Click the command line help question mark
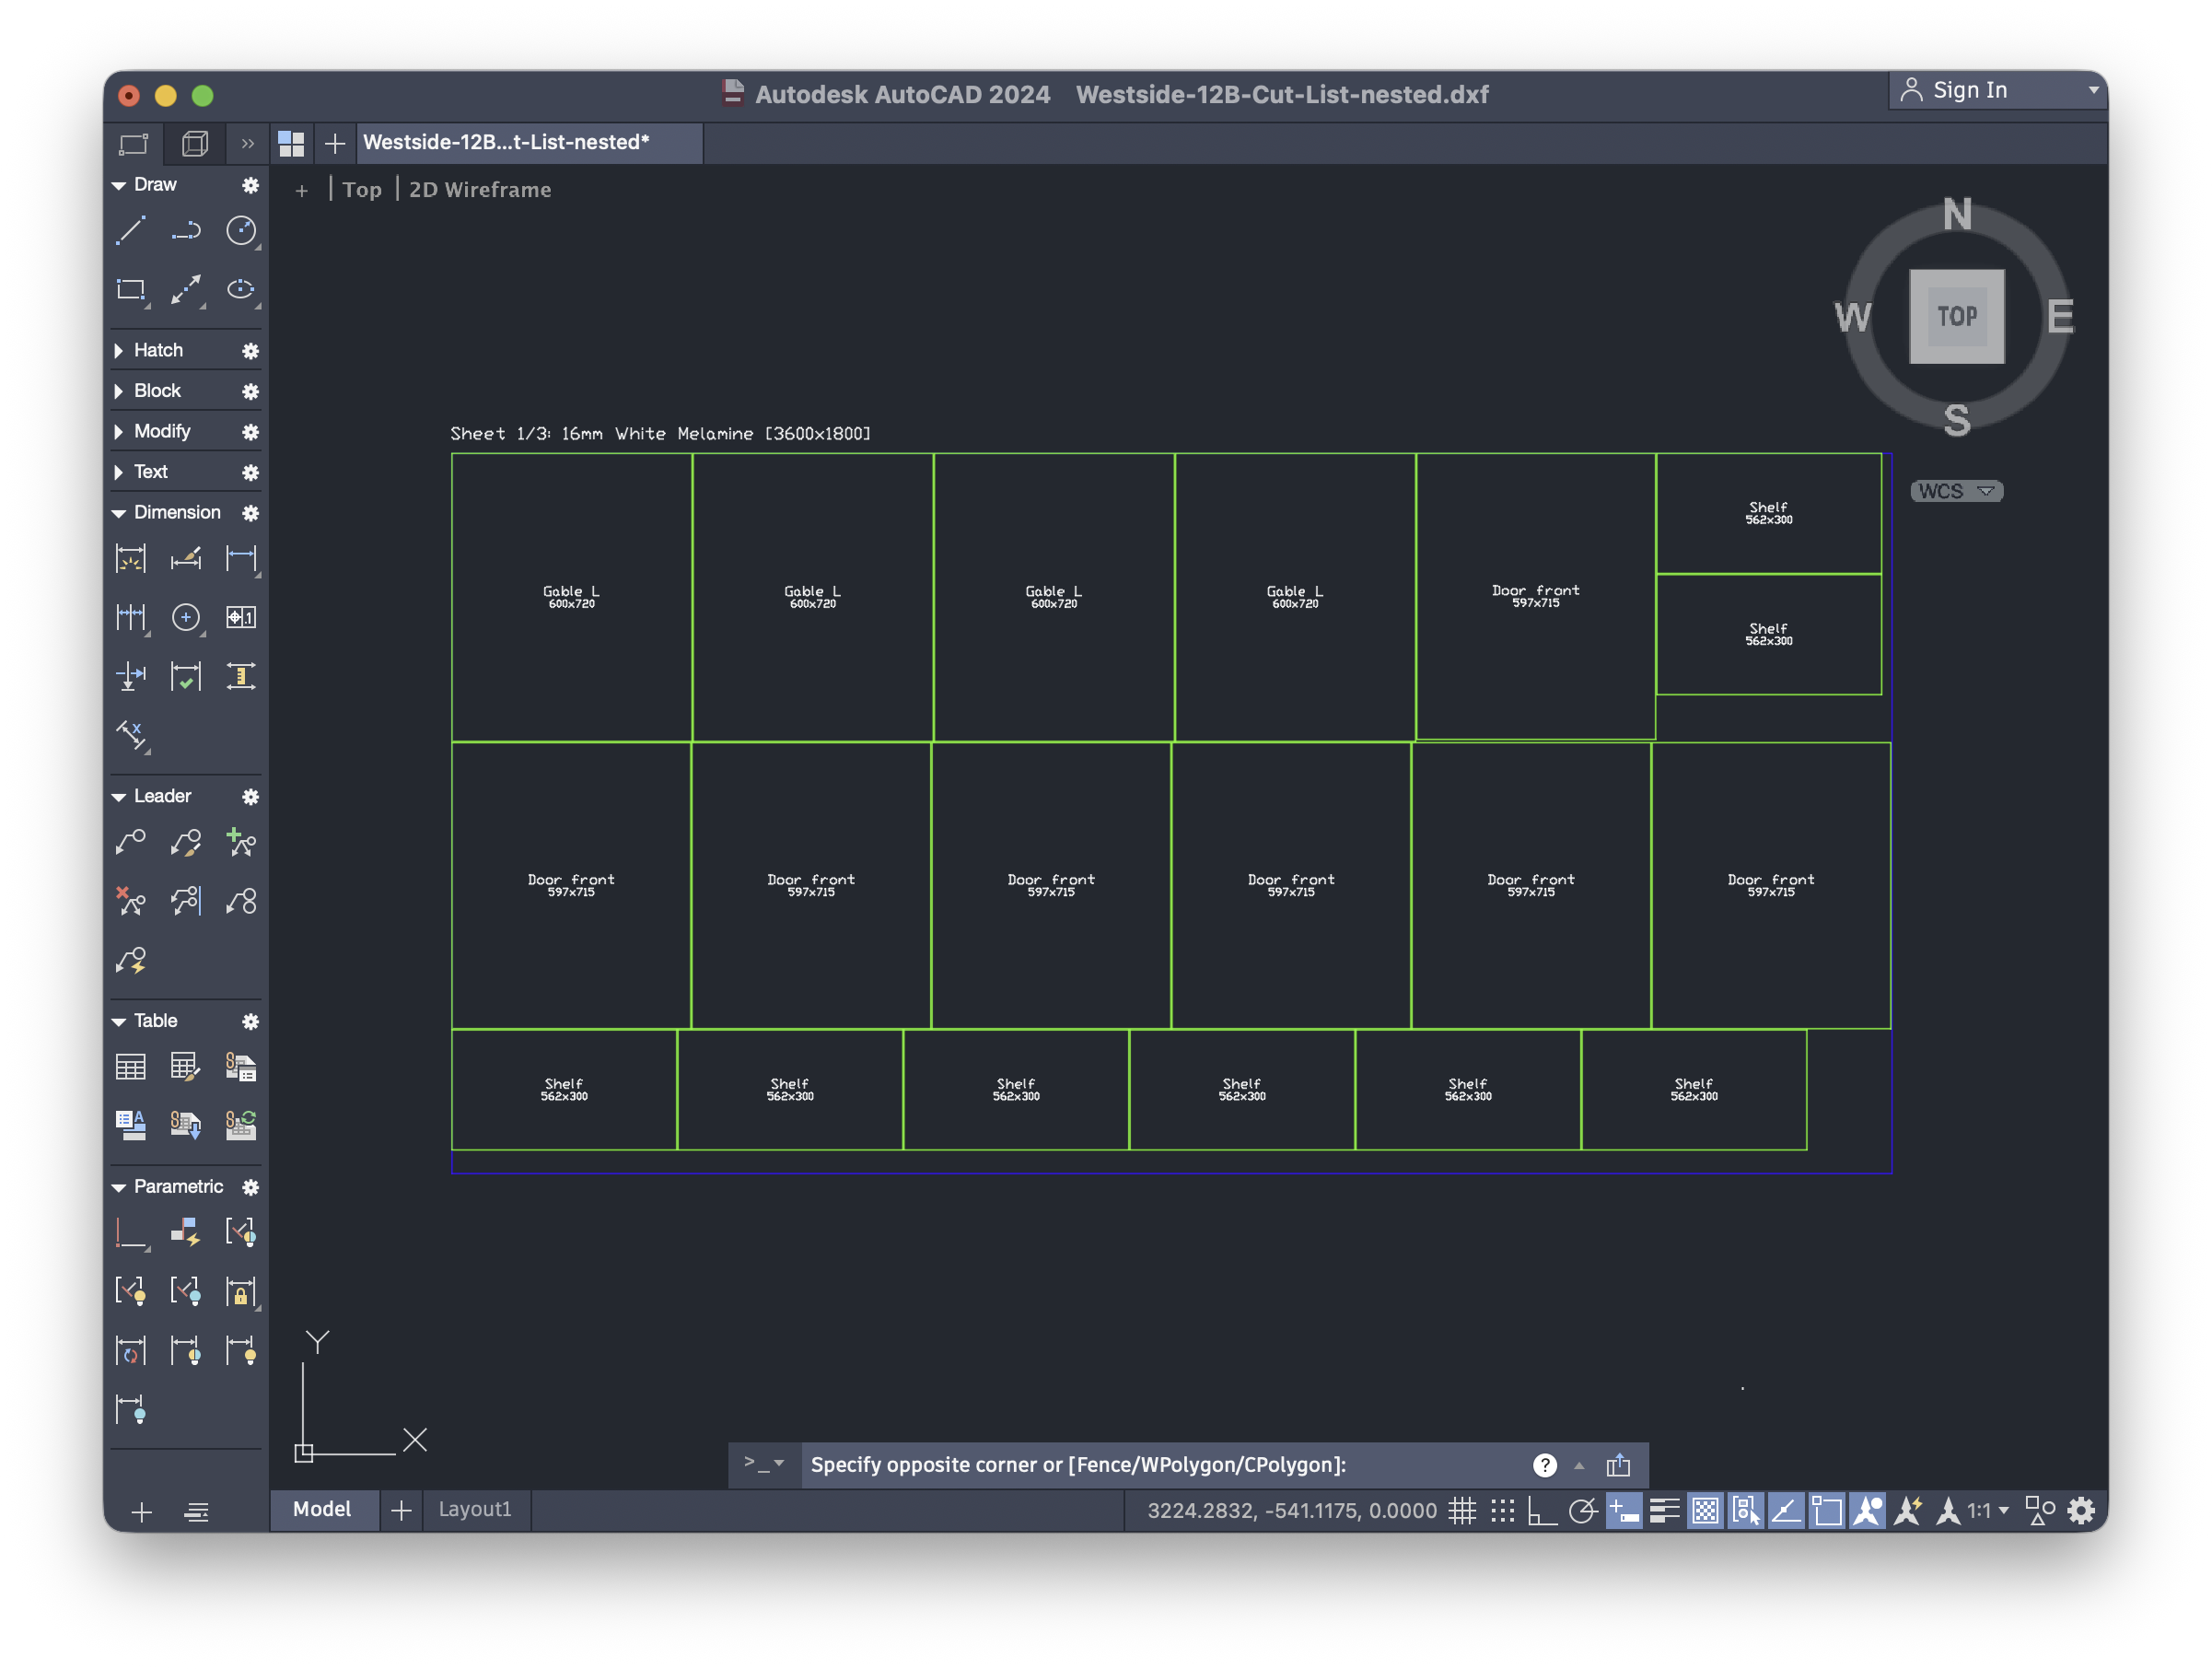The height and width of the screenshot is (1669, 2212). (x=1545, y=1465)
